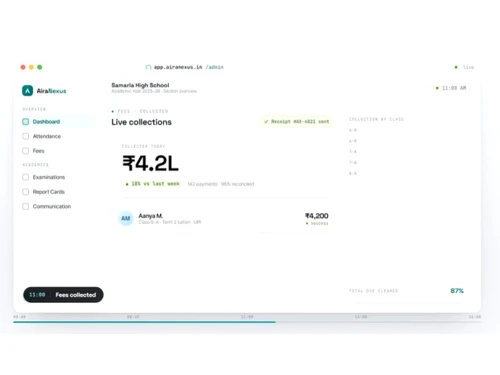The height and width of the screenshot is (375, 500).
Task: Click the app.airanexus.in /admin address
Action: pyautogui.click(x=189, y=67)
